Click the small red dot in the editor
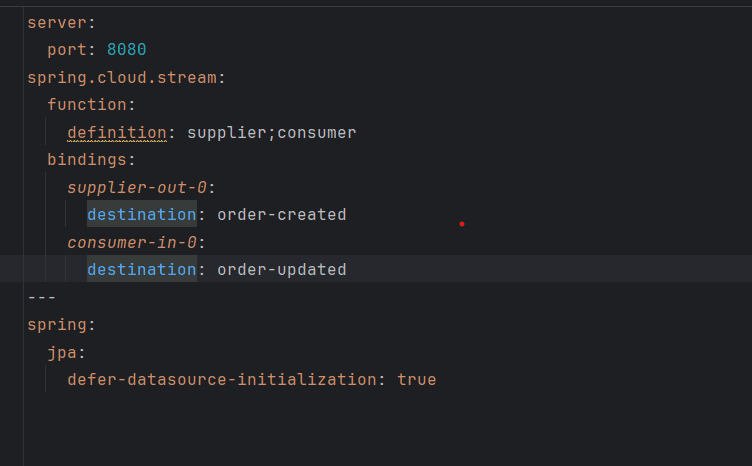The image size is (752, 466). pos(461,224)
